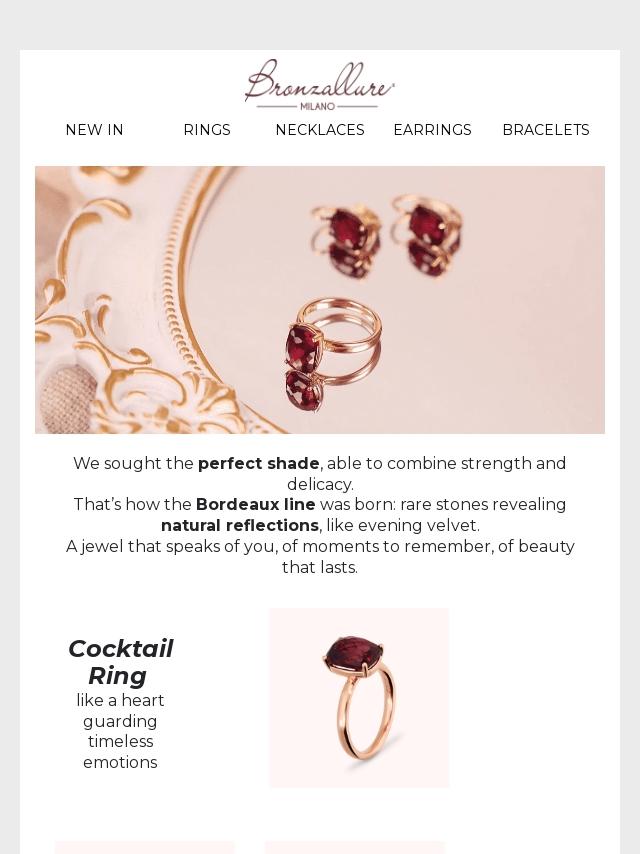640x854 pixels.
Task: Click the bold 'perfect shade' text
Action: tap(259, 464)
